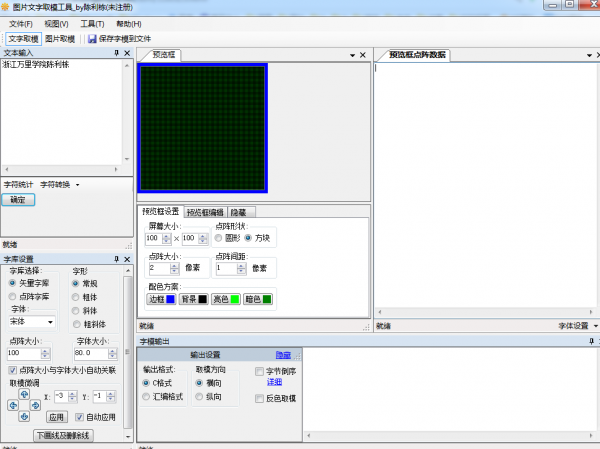Enable 反色取模 checkbox
This screenshot has height=449, width=600.
tap(259, 398)
